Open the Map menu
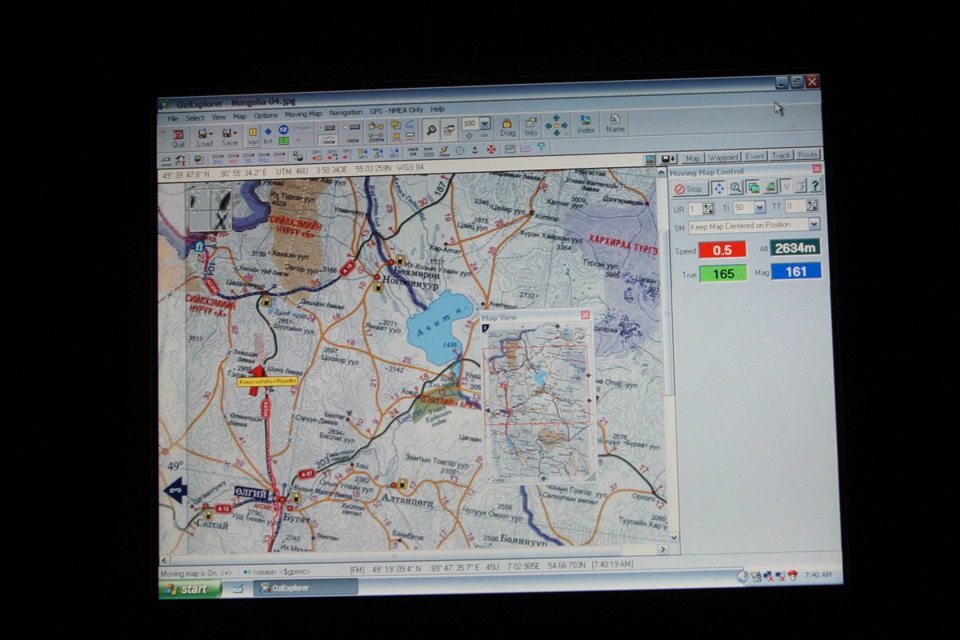 click(239, 116)
